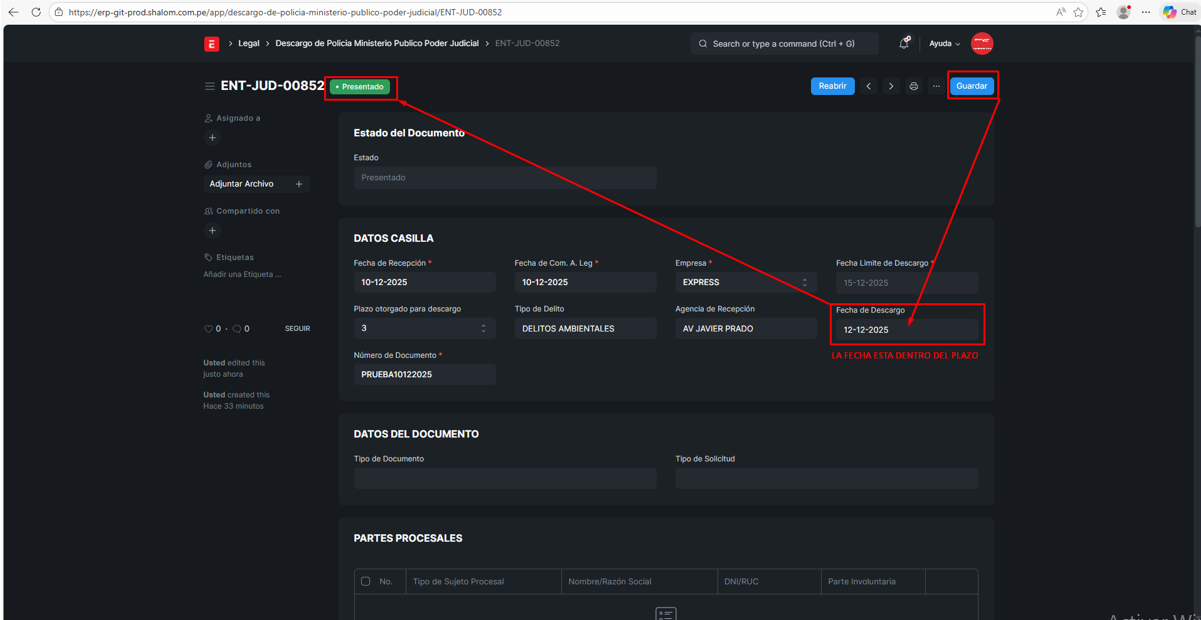This screenshot has height=620, width=1201.
Task: Click browser refresh icon
Action: tap(36, 12)
